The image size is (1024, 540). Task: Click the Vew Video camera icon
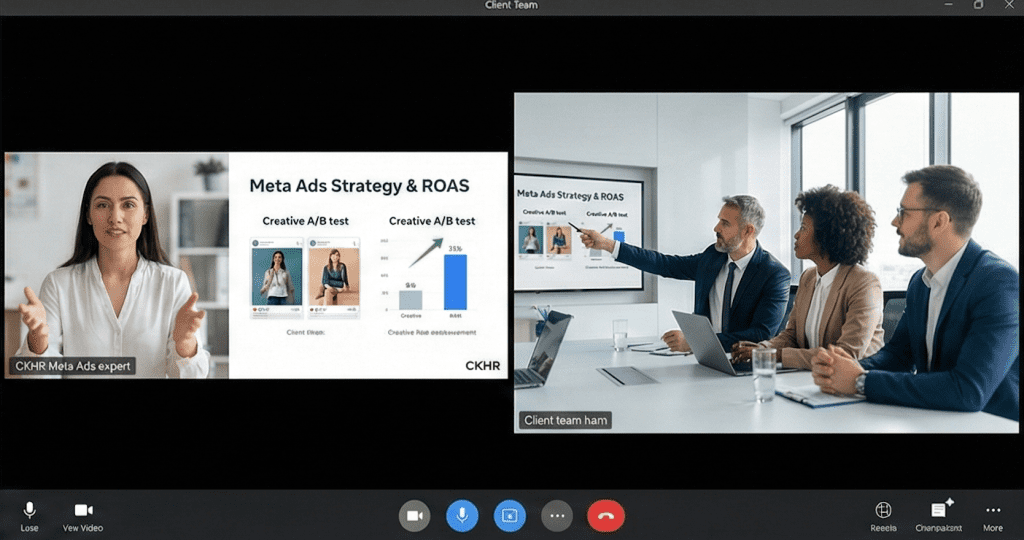(82, 511)
